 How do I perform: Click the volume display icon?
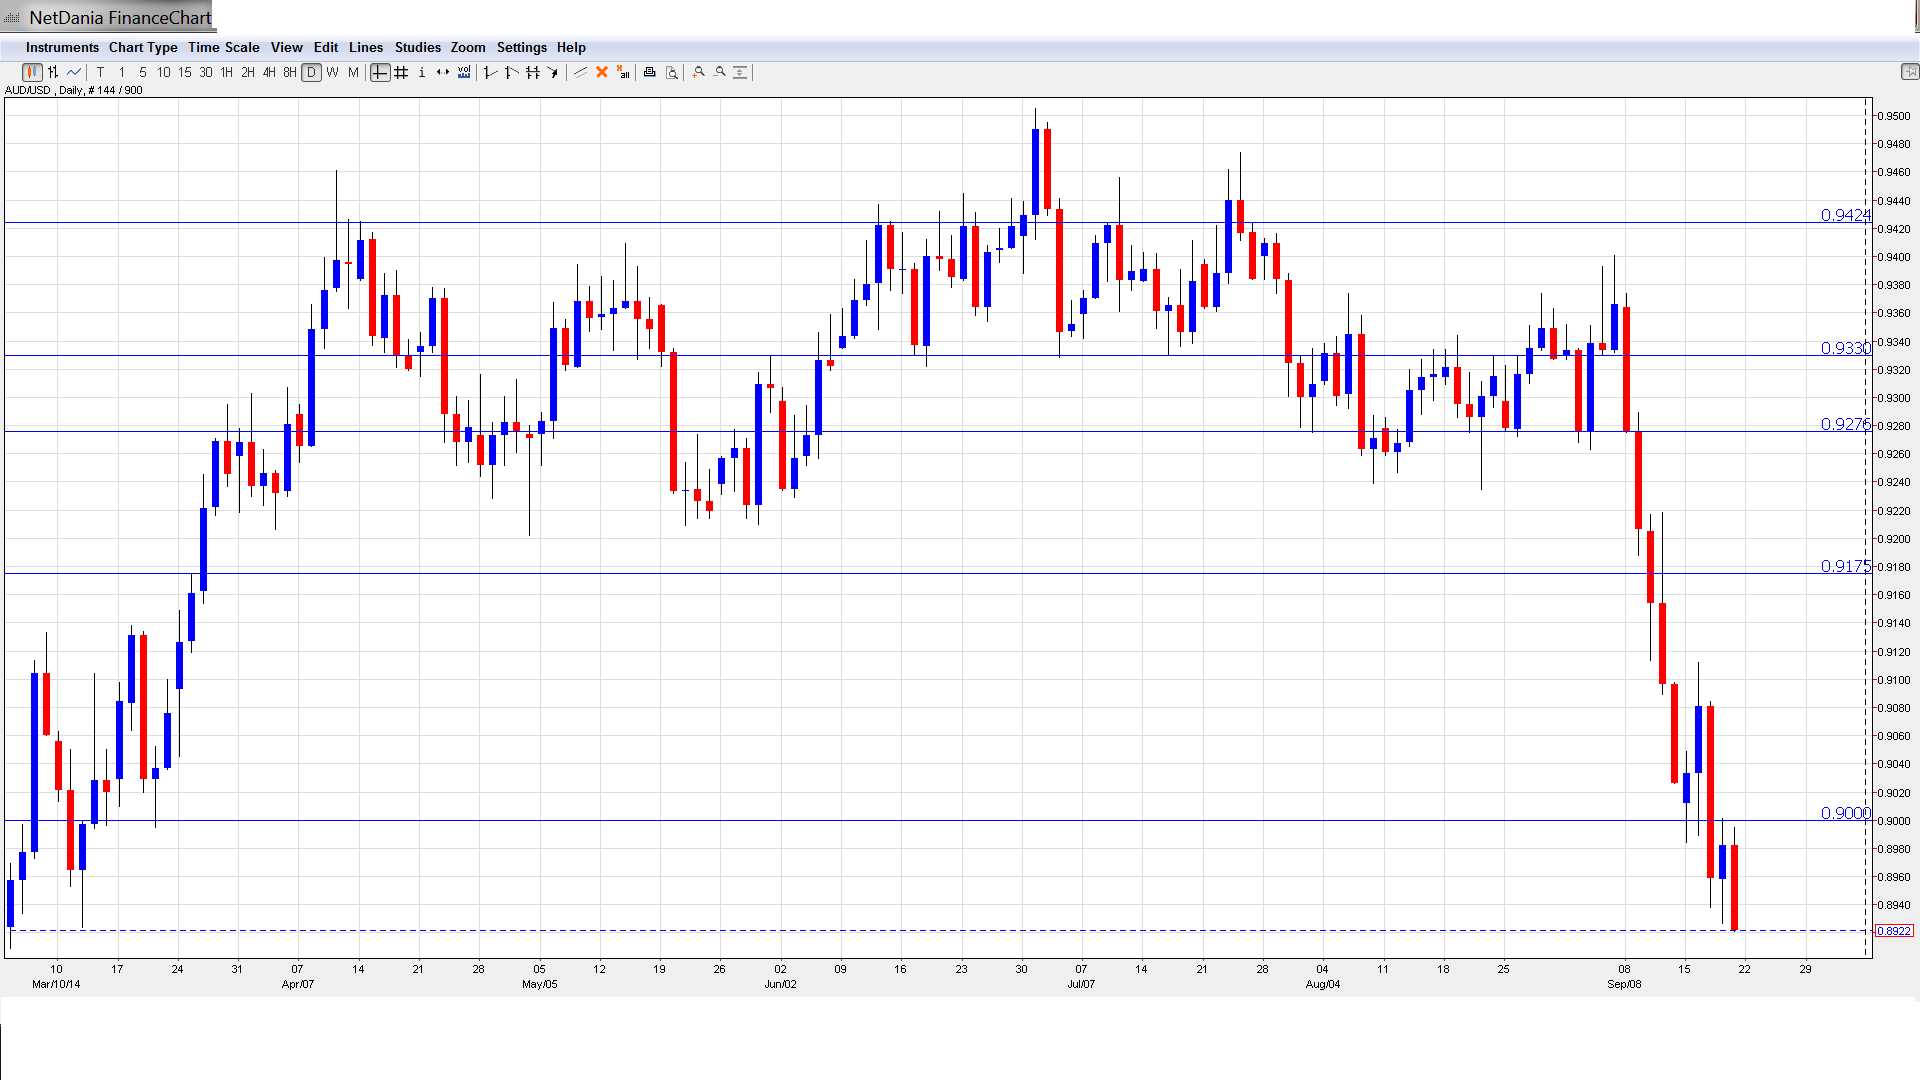coord(464,72)
